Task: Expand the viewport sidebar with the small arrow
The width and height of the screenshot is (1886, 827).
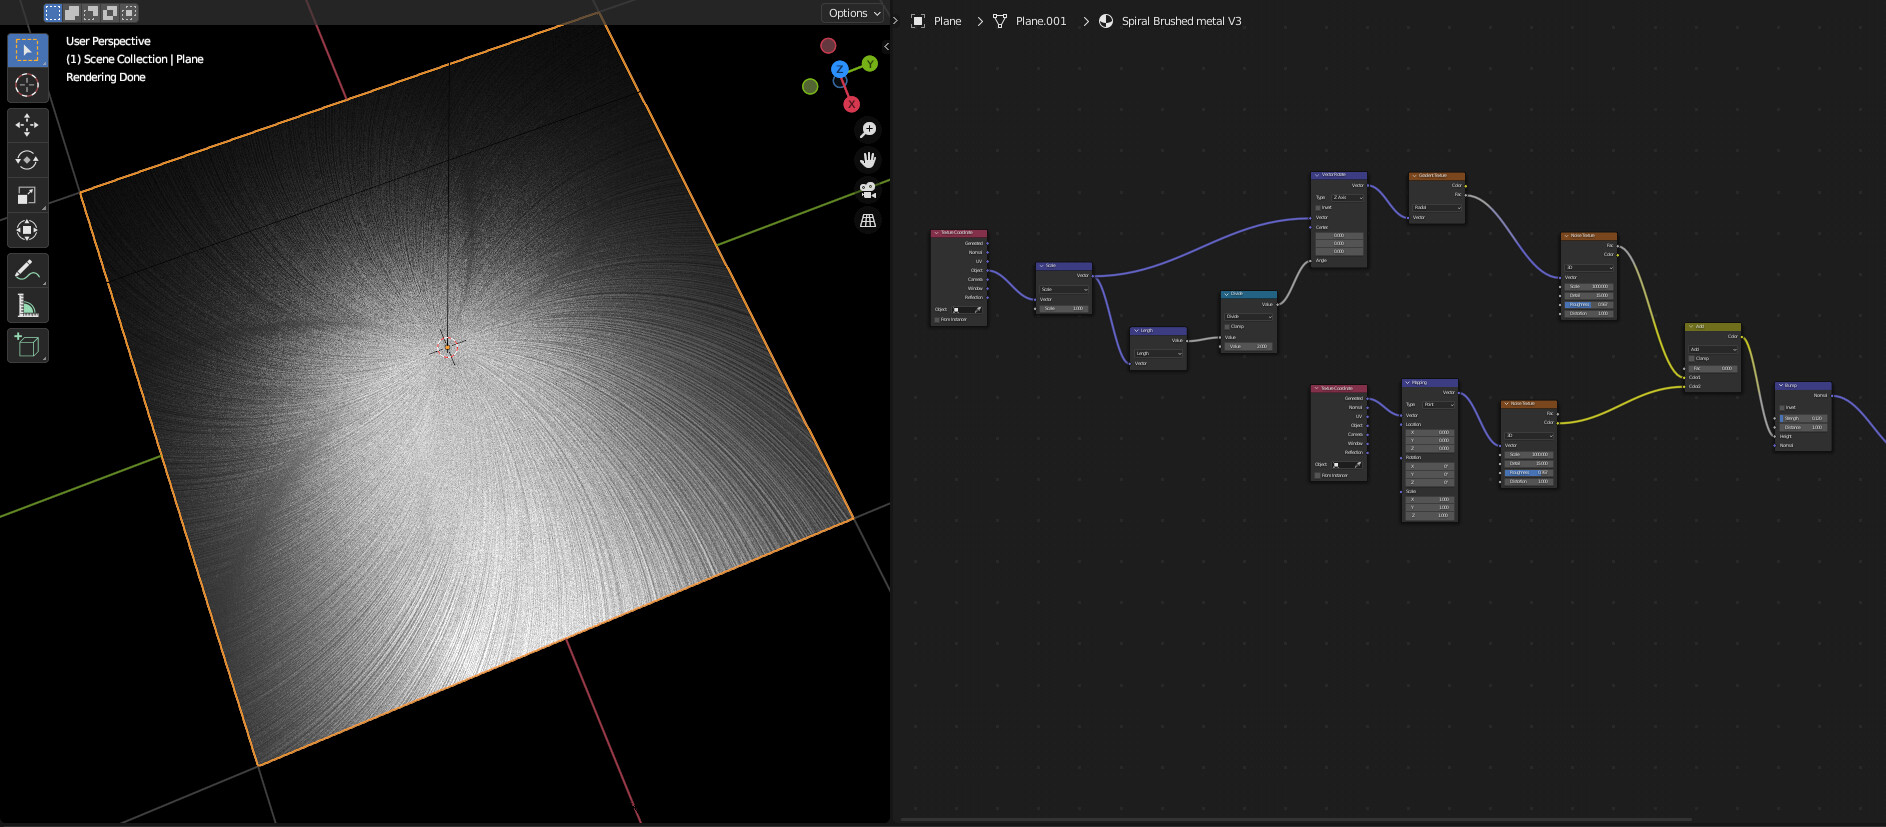Action: [x=886, y=46]
